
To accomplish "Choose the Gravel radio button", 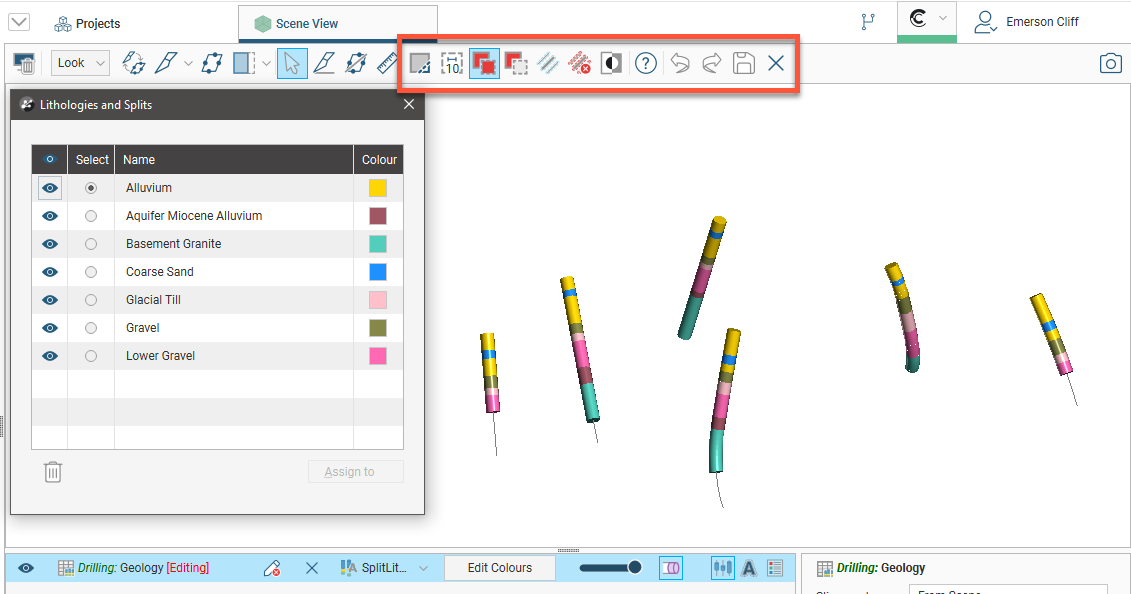I will pos(91,328).
